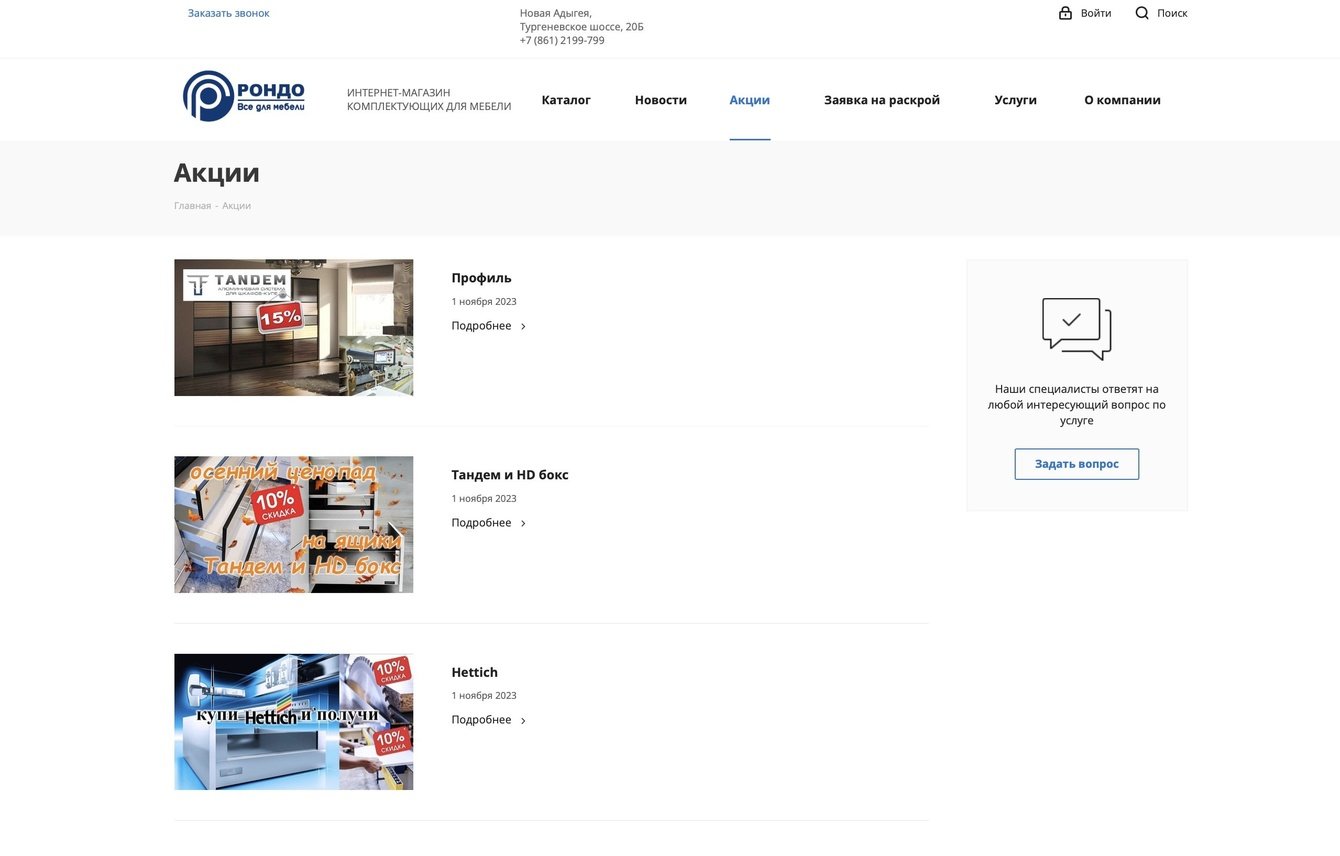Click the Акции page heading
Image resolution: width=1340 pixels, height=856 pixels.
(x=217, y=172)
